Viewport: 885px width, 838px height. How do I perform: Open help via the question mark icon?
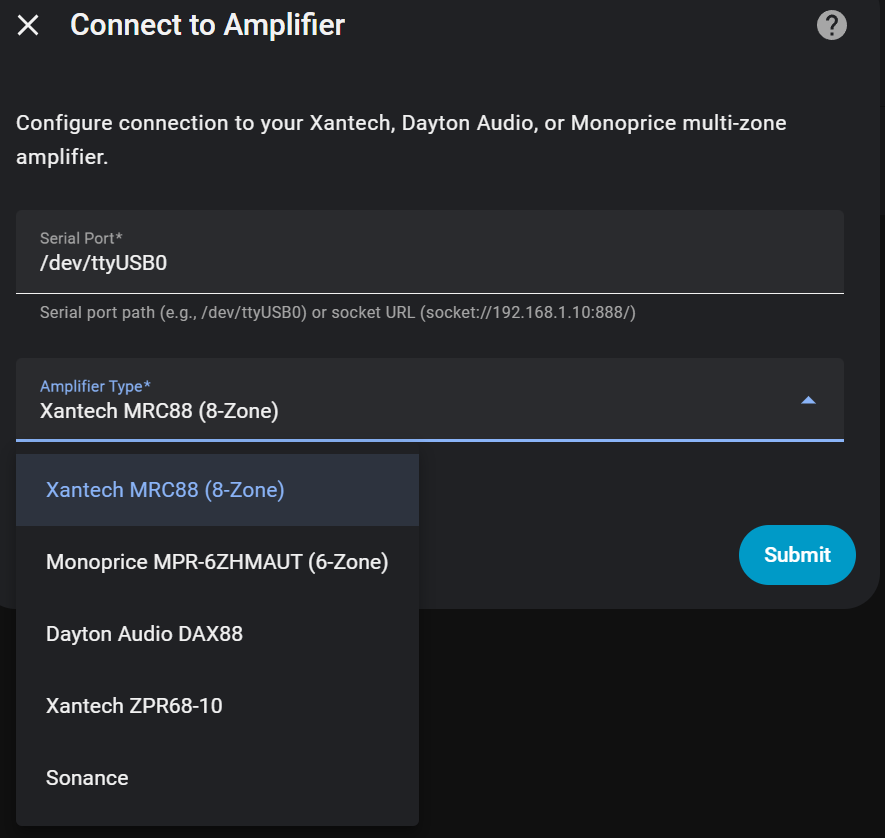[832, 26]
